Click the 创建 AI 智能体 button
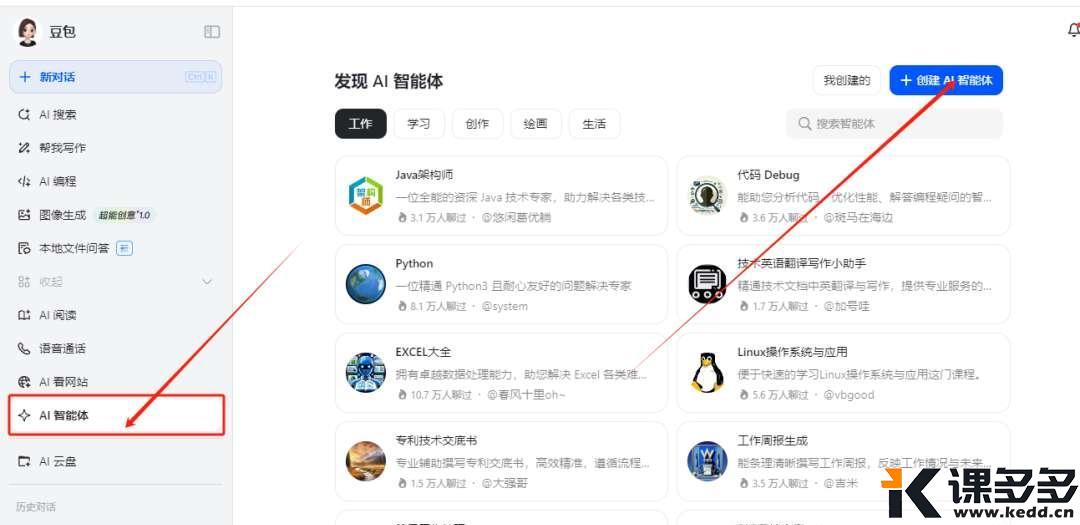 pos(946,81)
